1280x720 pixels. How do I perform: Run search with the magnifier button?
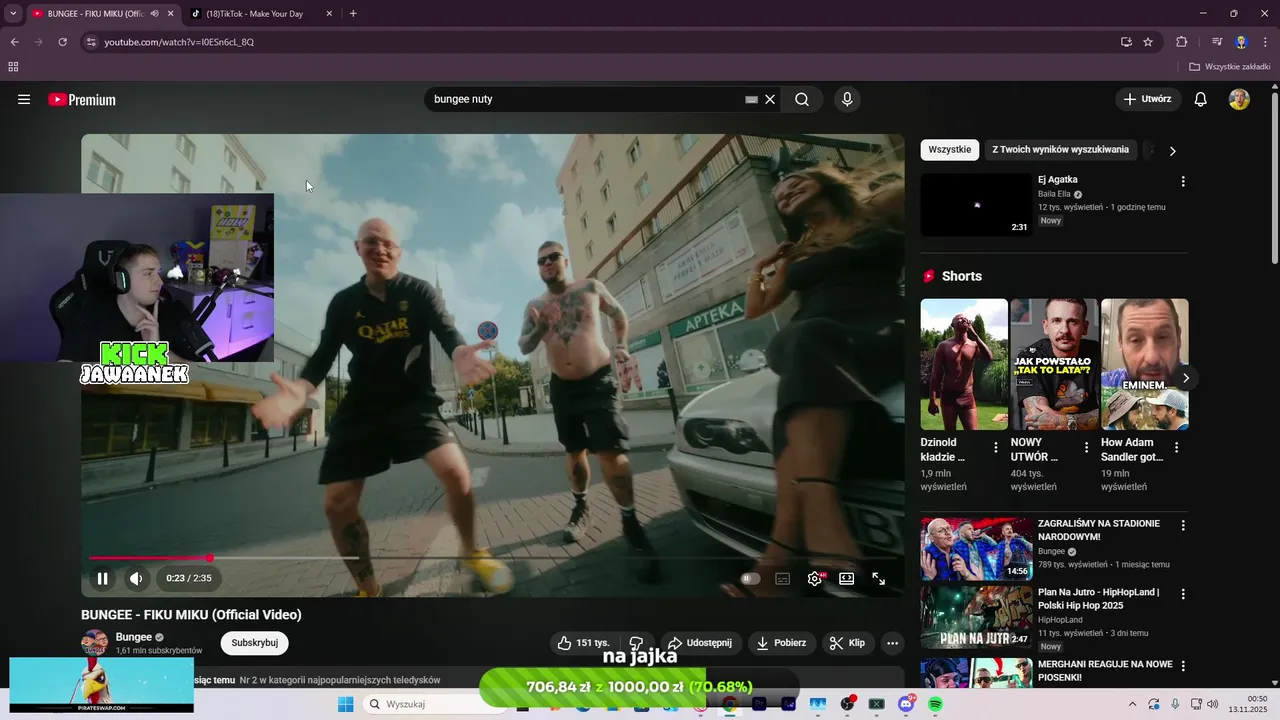[x=802, y=99]
